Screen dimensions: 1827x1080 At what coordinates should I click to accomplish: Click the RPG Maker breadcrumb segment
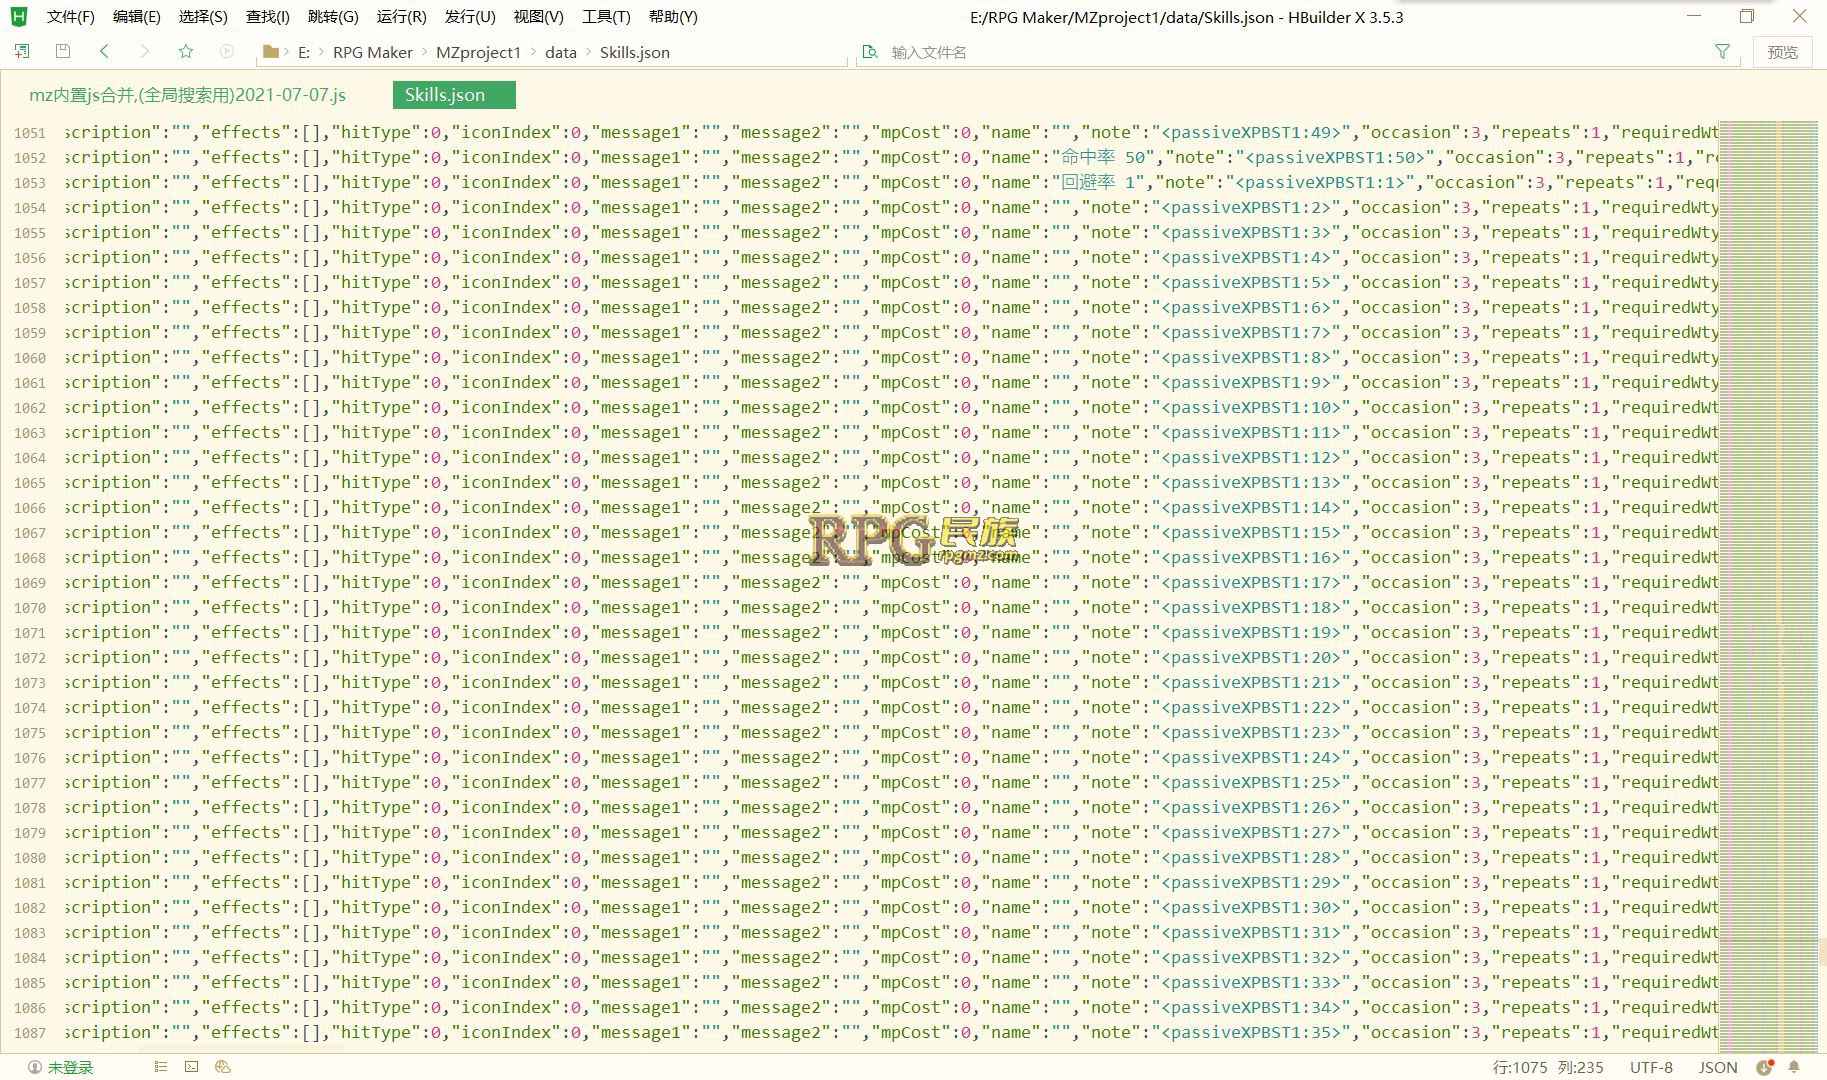tap(373, 52)
